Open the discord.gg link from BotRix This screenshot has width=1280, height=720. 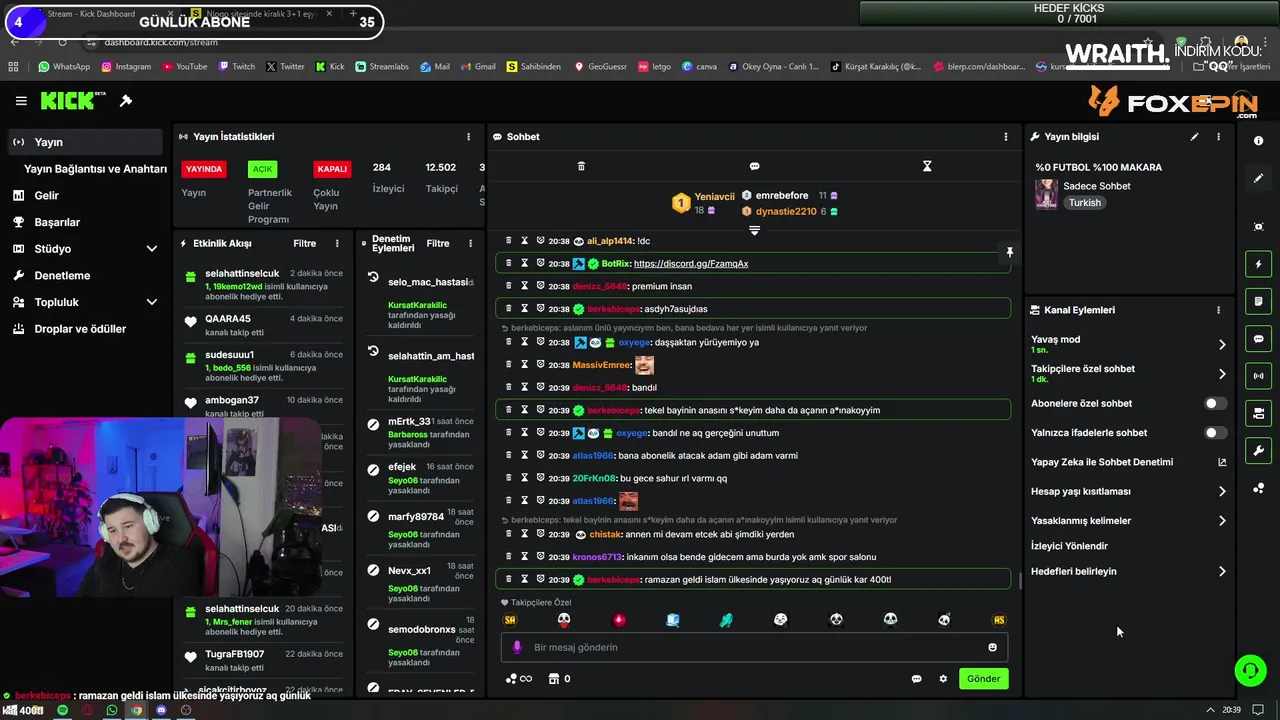[691, 264]
